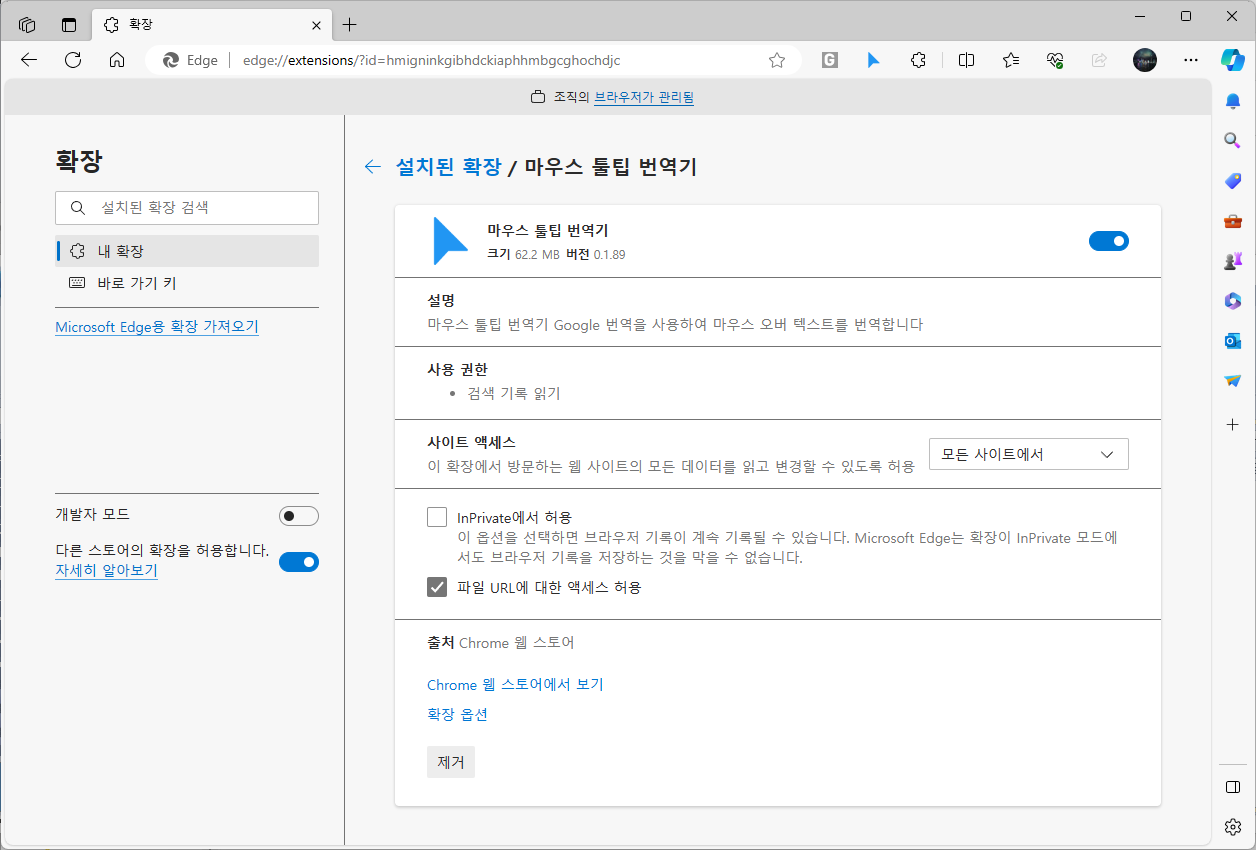Click the user profile avatar
This screenshot has width=1256, height=850.
click(1145, 60)
